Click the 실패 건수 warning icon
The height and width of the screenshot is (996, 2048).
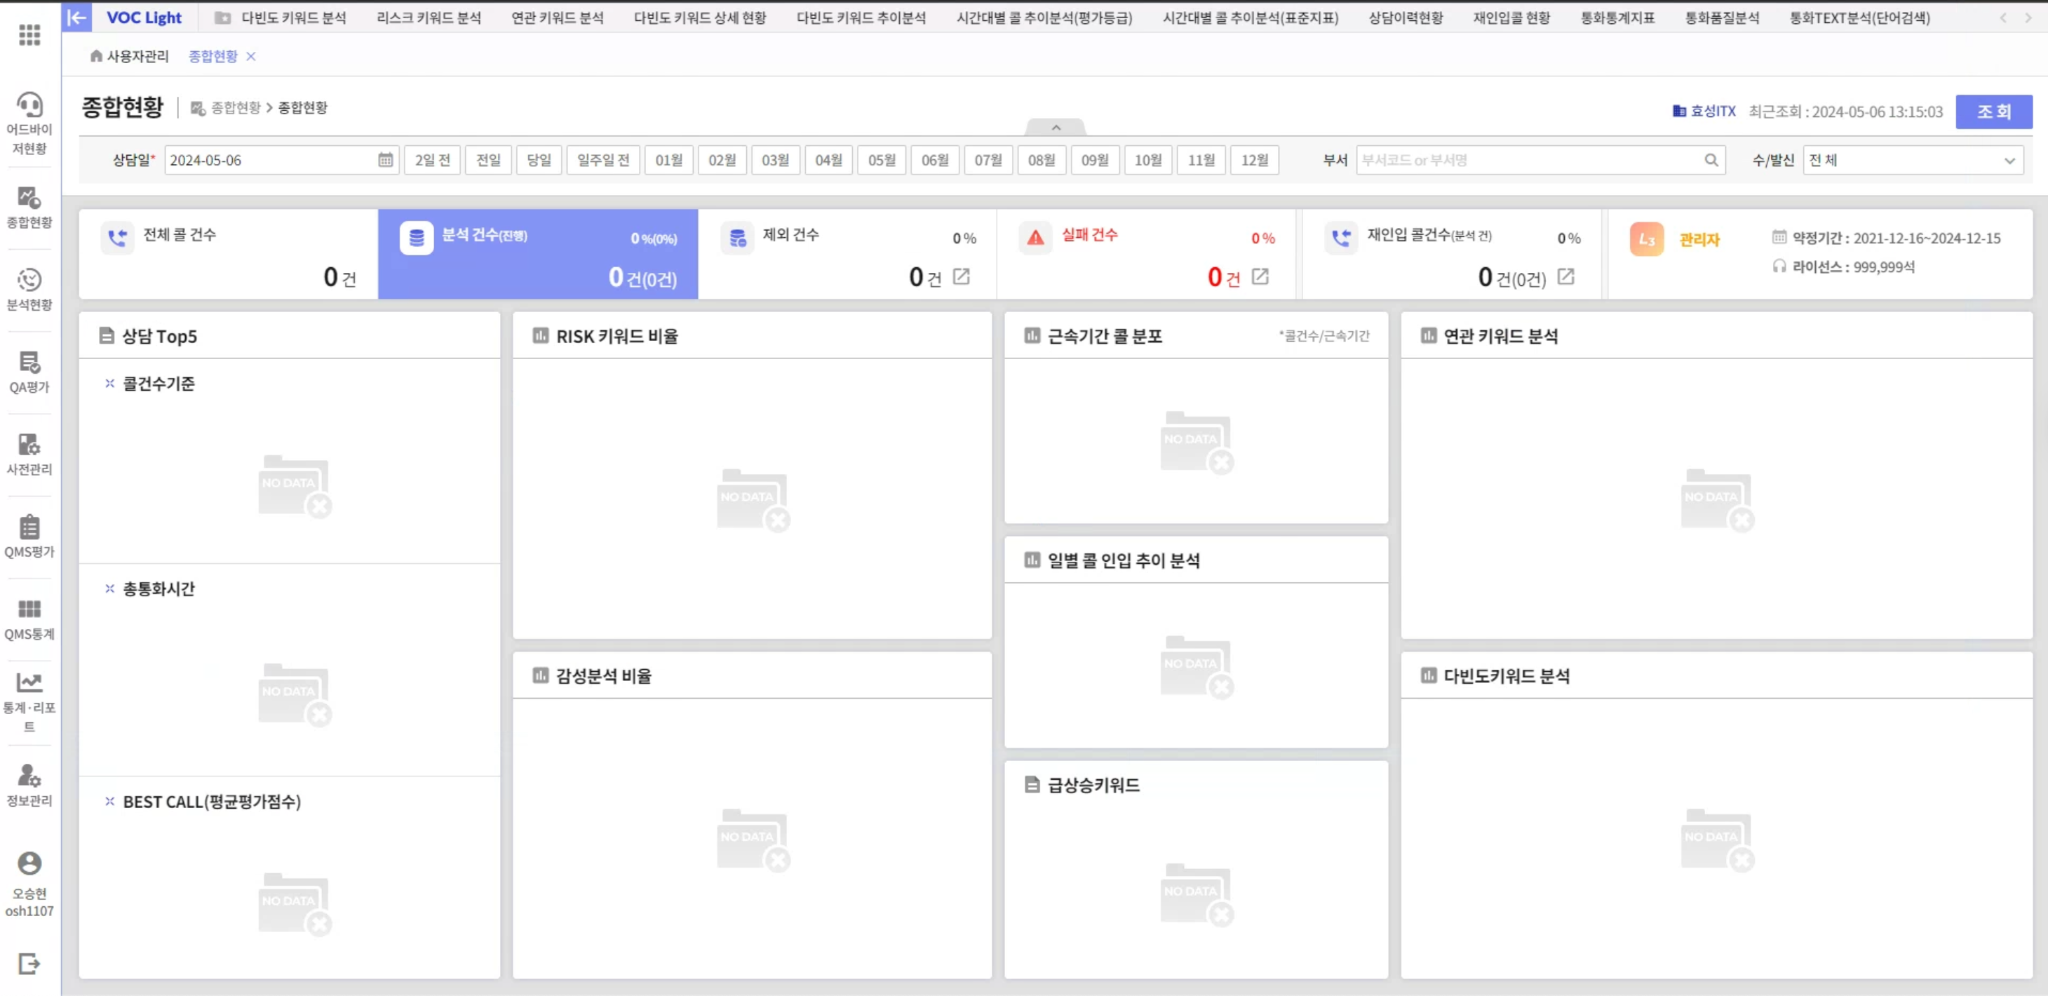point(1035,238)
